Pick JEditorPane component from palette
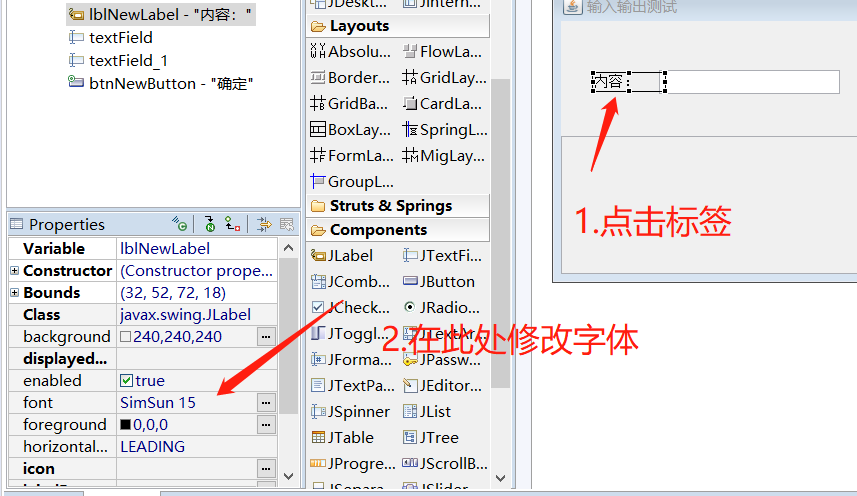The width and height of the screenshot is (857, 496). [443, 386]
